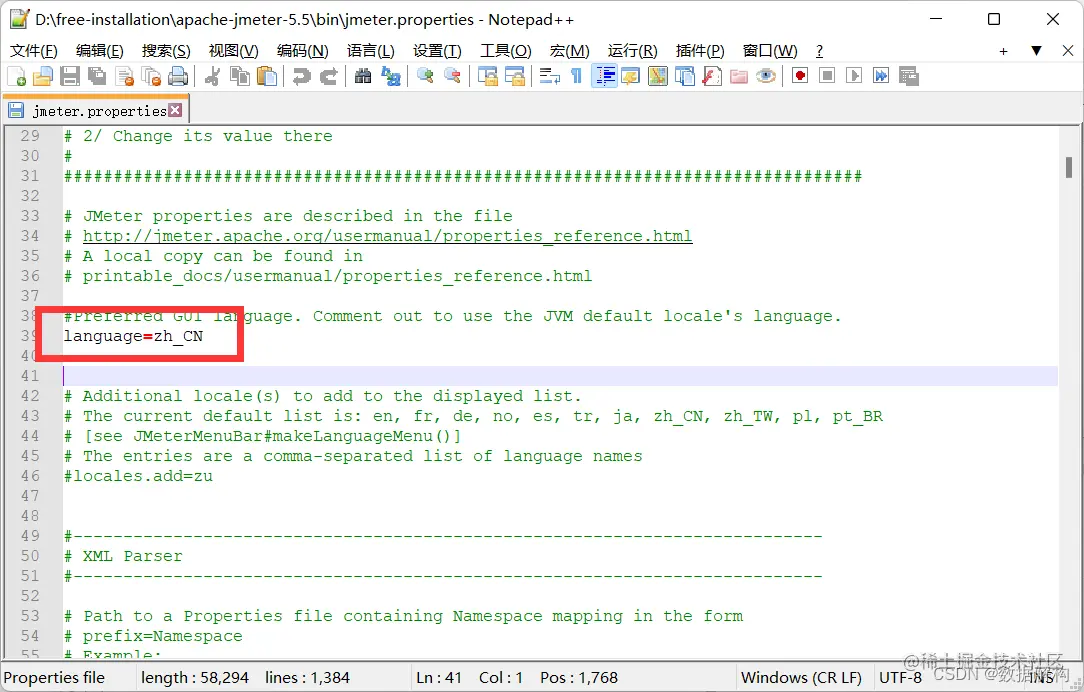This screenshot has width=1084, height=692.
Task: Open the 文件(F) menu
Action: 33,51
